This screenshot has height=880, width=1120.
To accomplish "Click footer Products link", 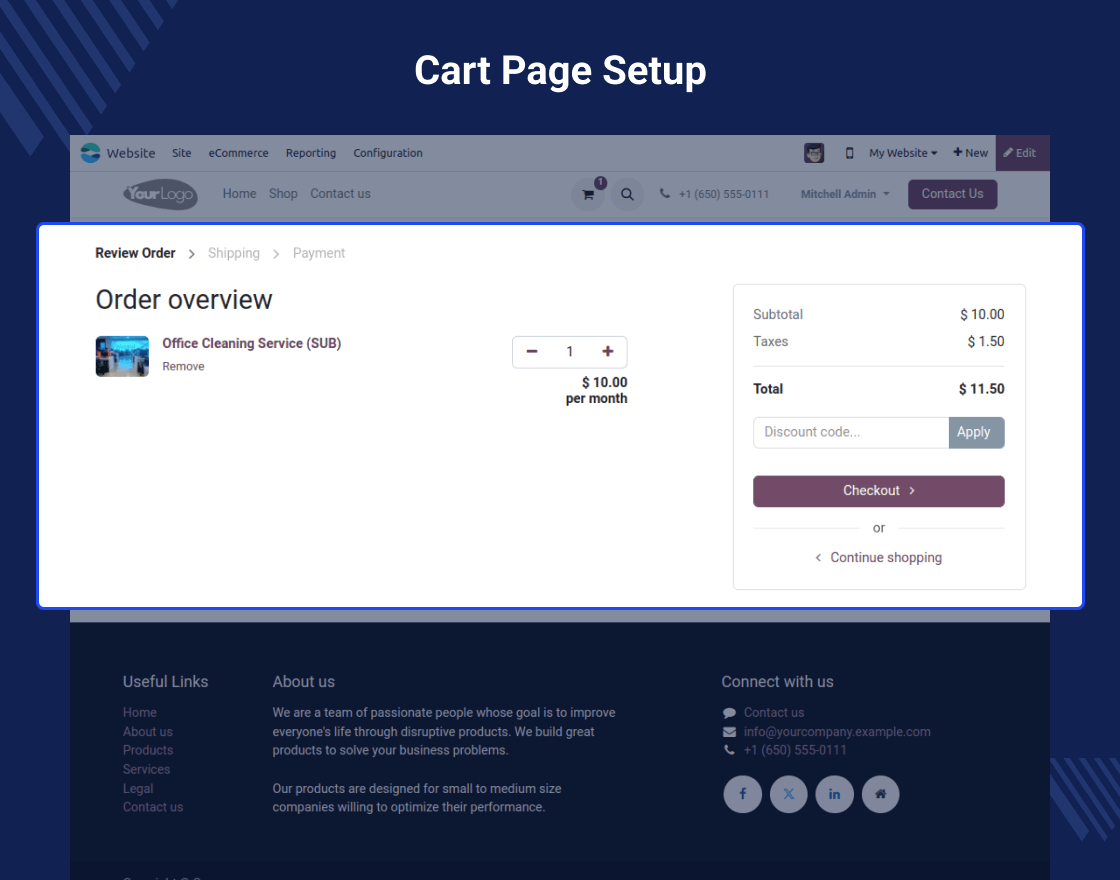I will (148, 750).
